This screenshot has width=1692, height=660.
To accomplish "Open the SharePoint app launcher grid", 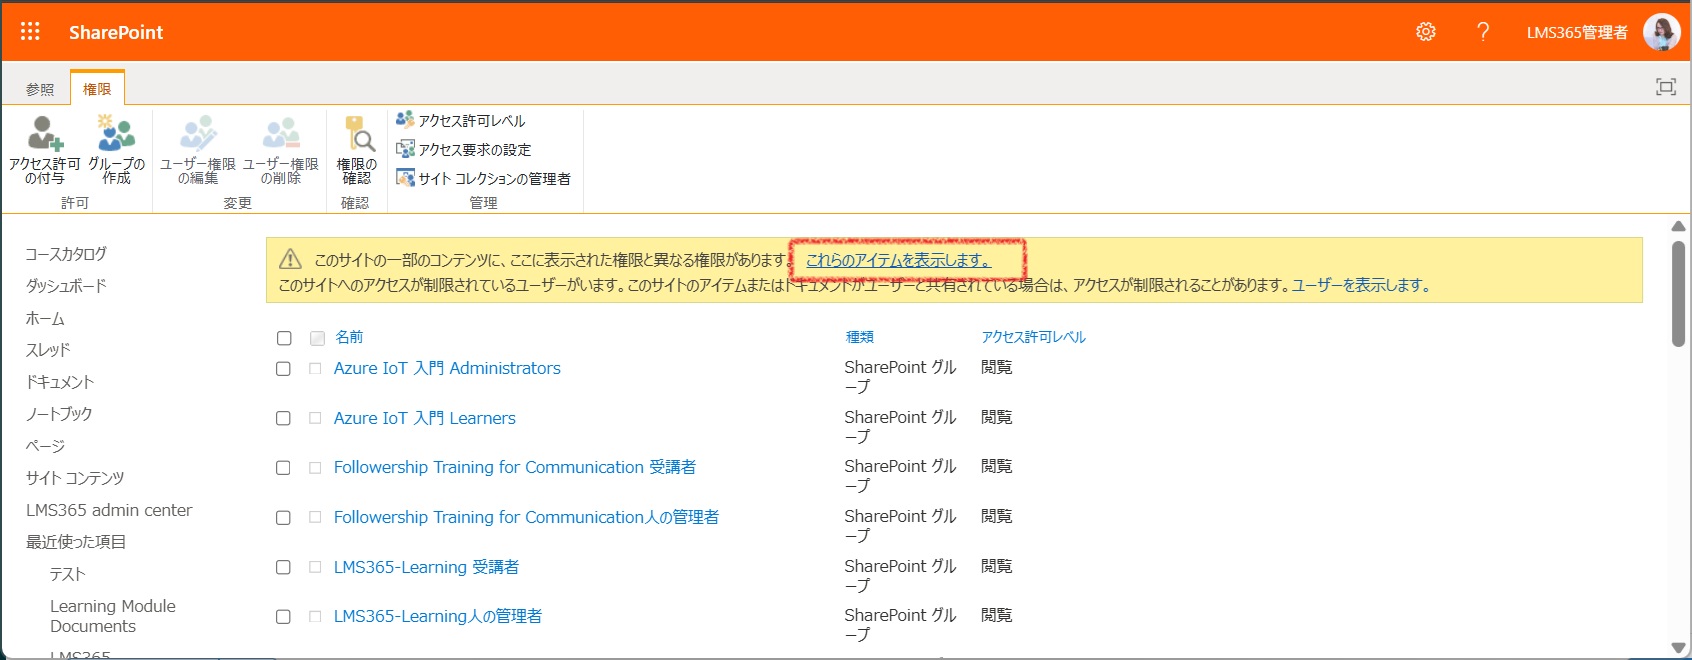I will point(30,32).
